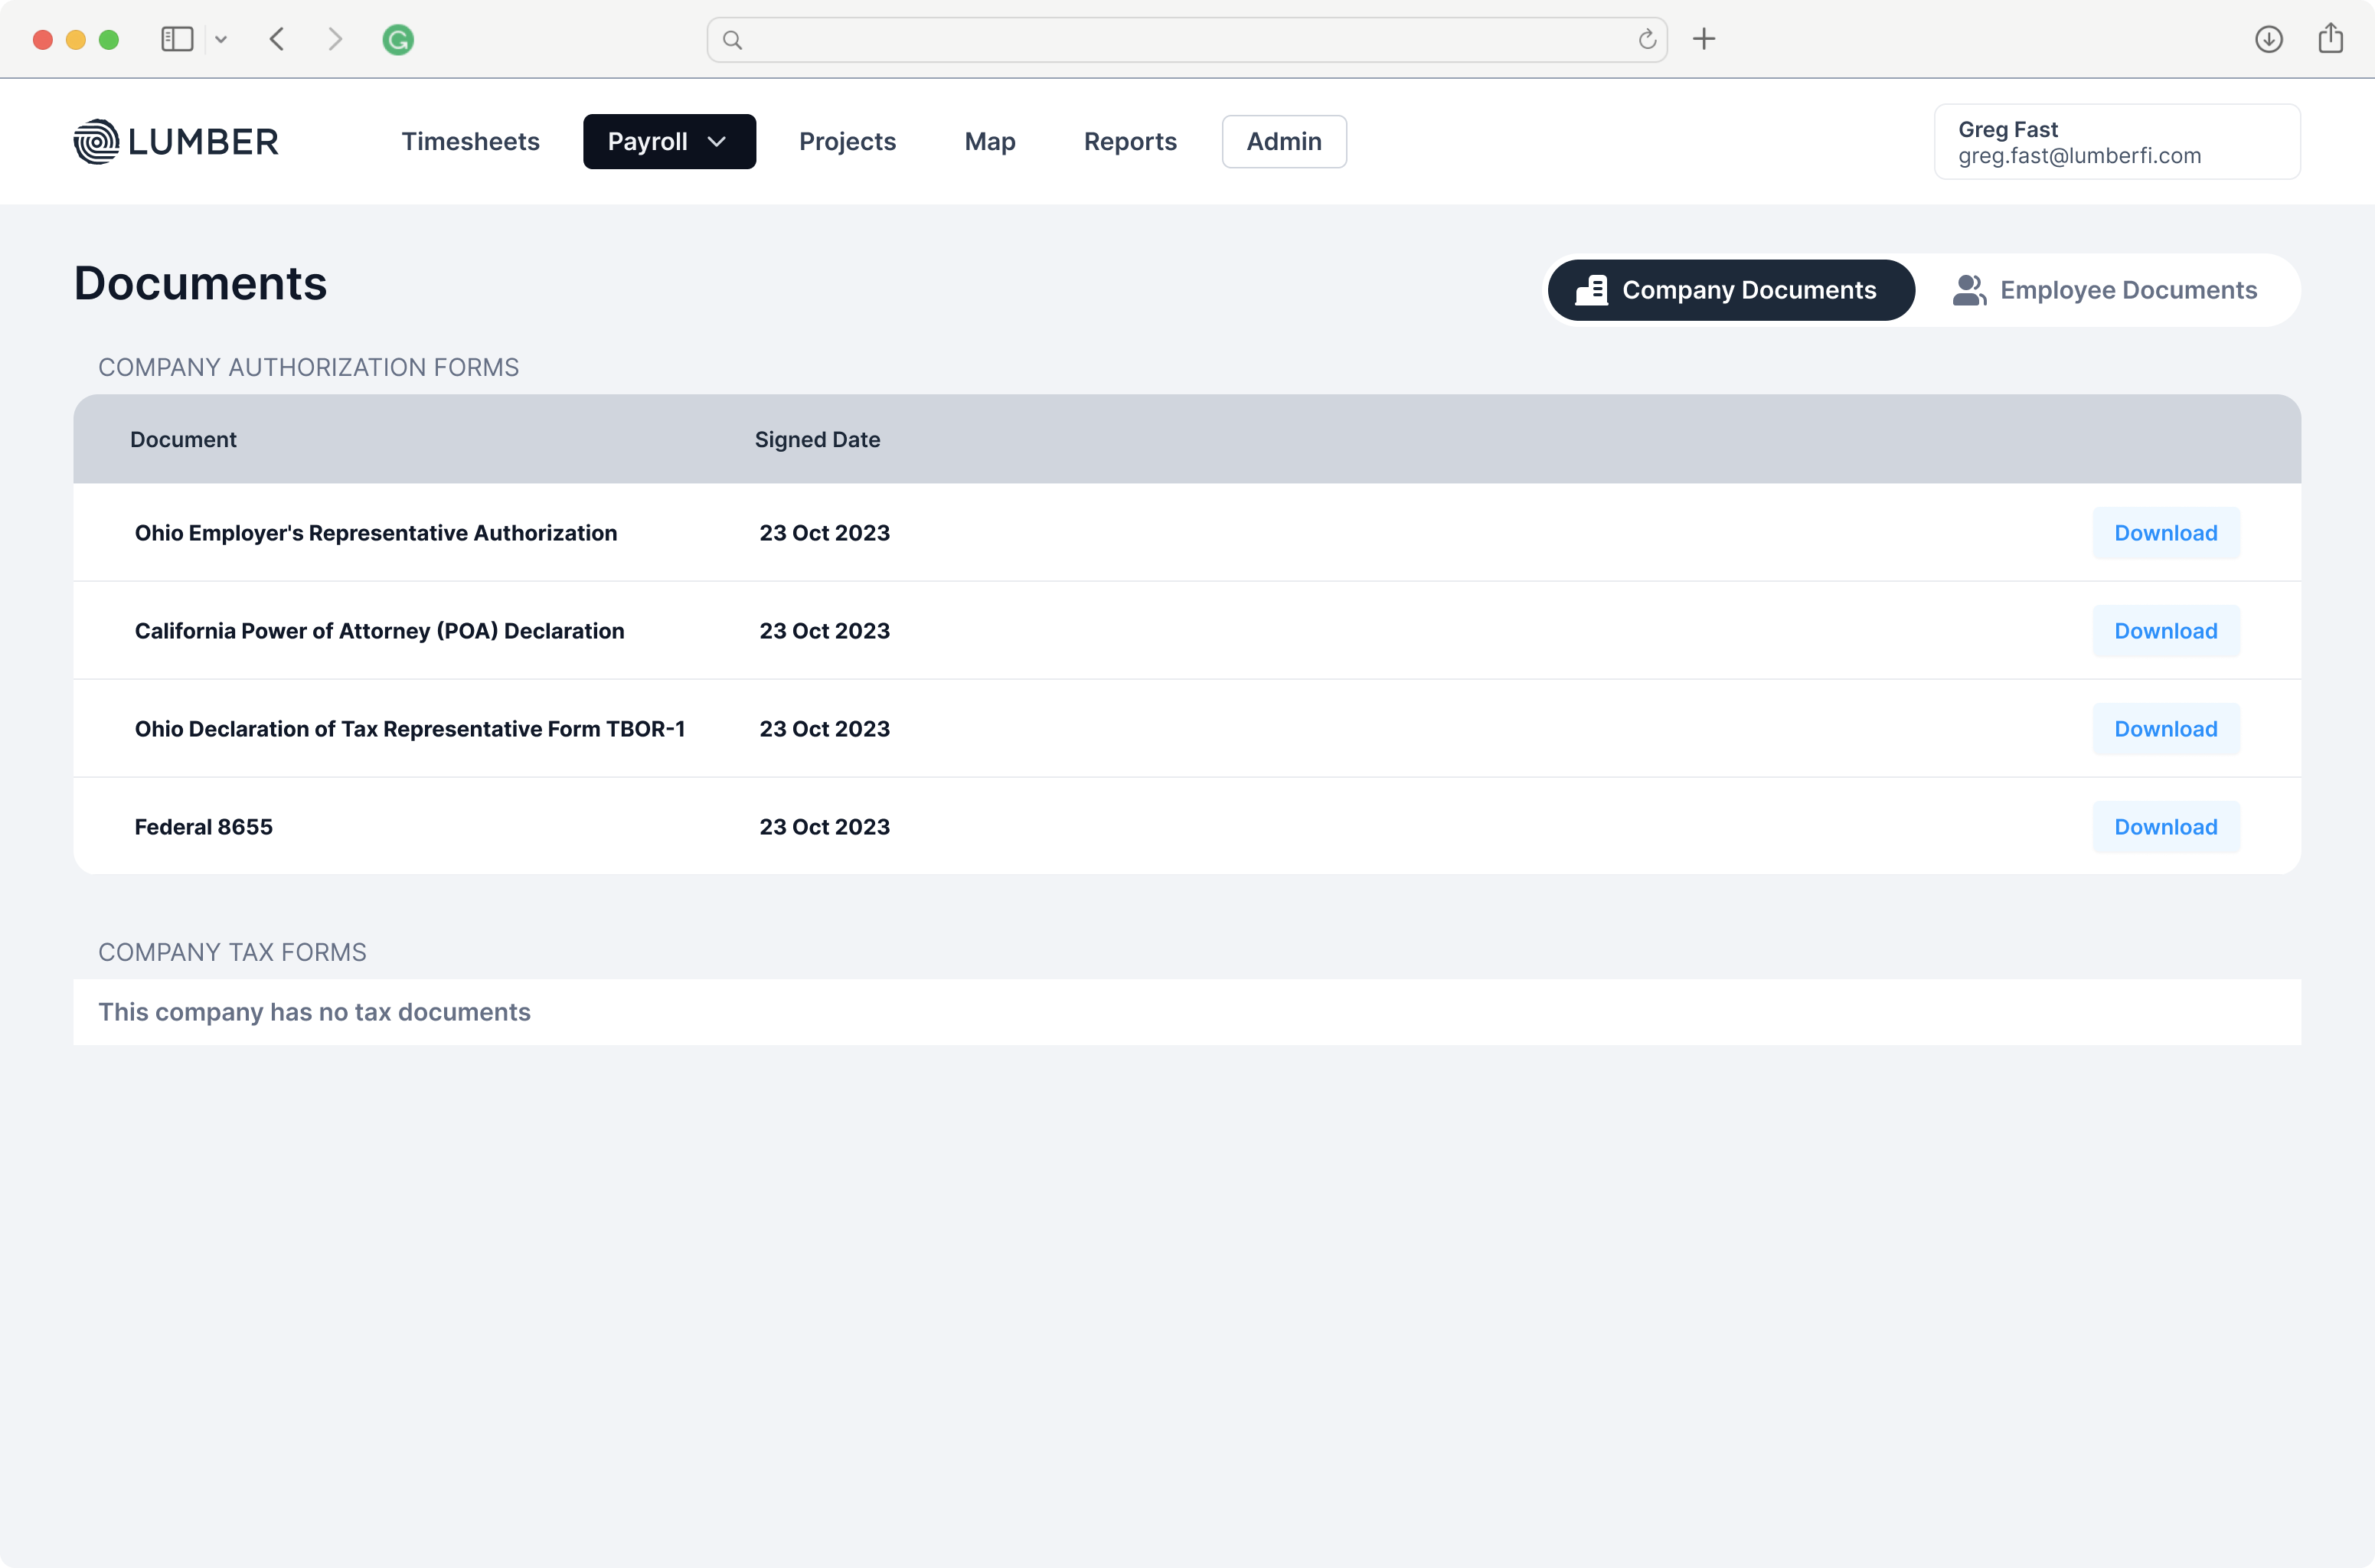Select 'Federal 8655' document name

pyautogui.click(x=204, y=827)
